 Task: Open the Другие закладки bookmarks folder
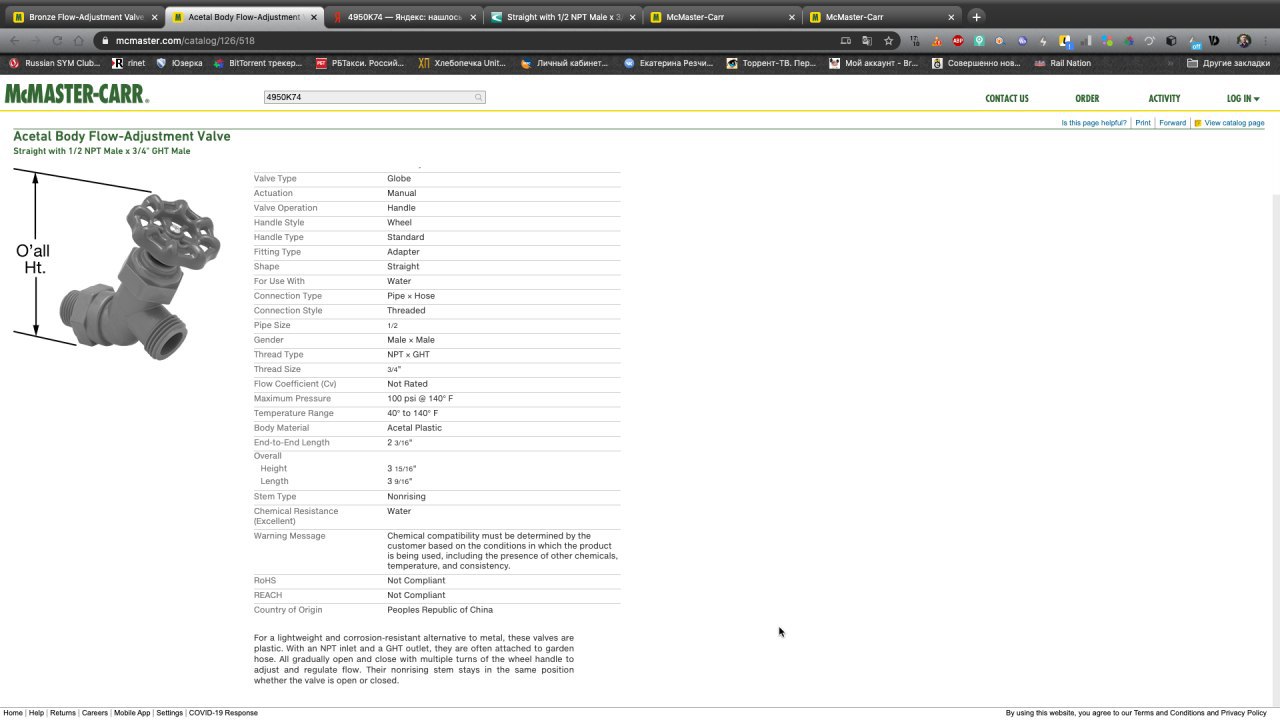point(1228,63)
